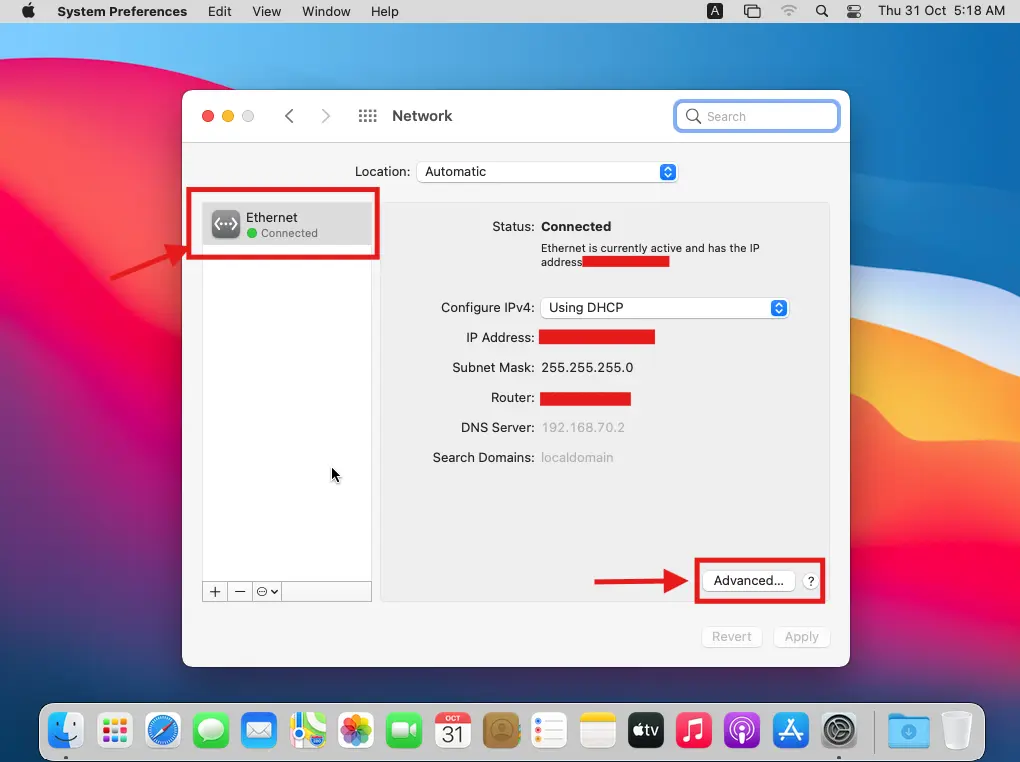Open Maps from the Dock
This screenshot has height=762, width=1020.
tap(308, 730)
